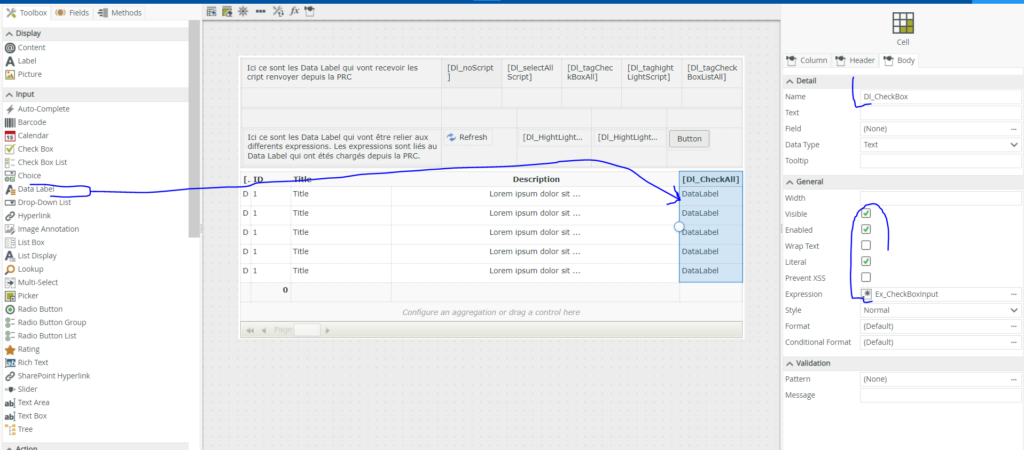The width and height of the screenshot is (1024, 450).
Task: Open the Pattern ellipsis picker
Action: pyautogui.click(x=1015, y=379)
